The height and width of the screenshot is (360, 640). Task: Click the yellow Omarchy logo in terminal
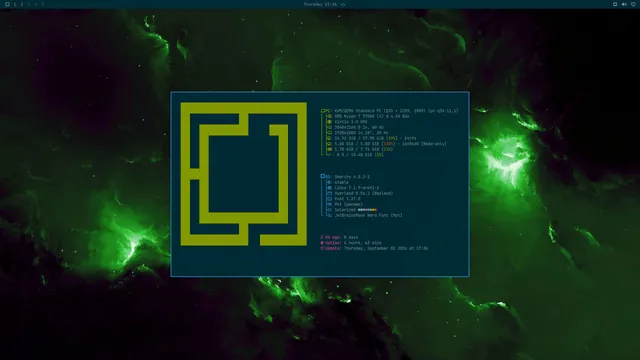(x=244, y=174)
